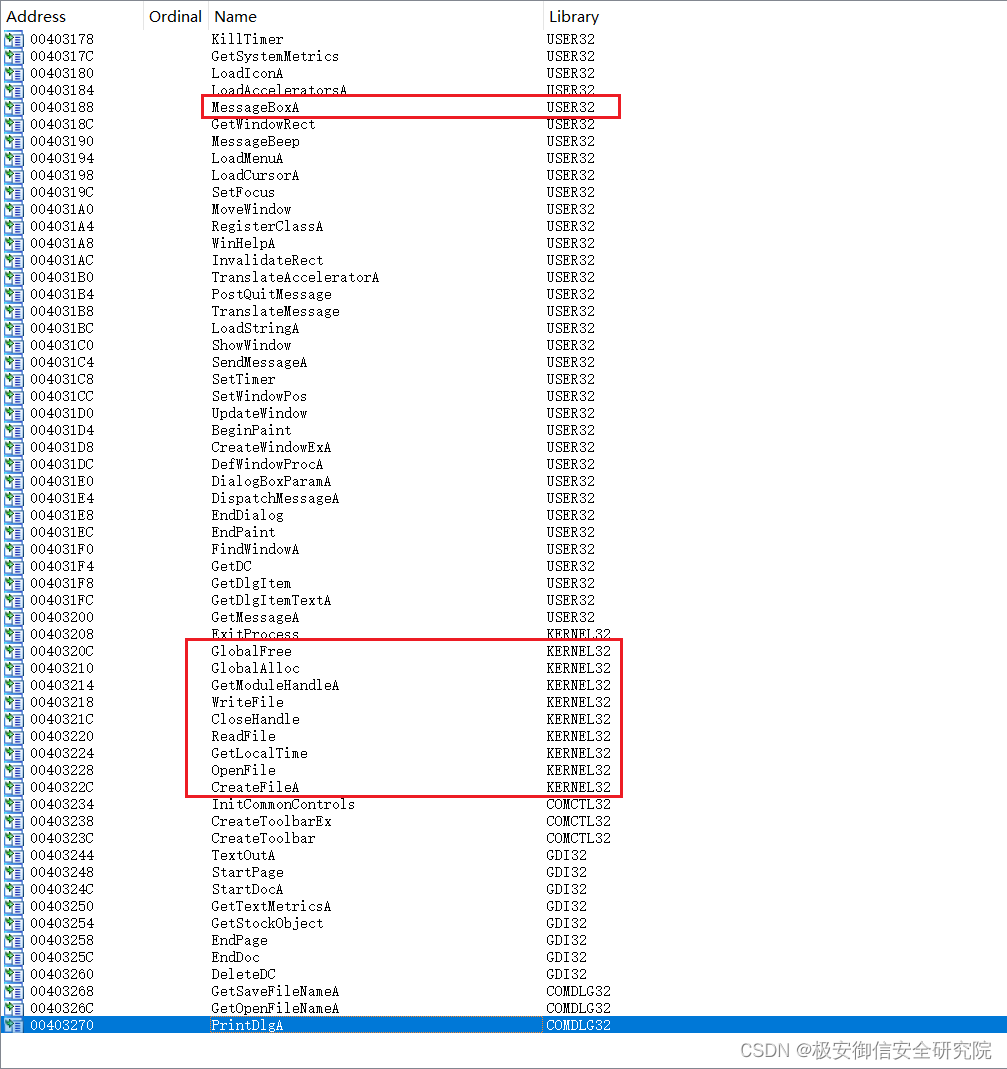Select the LoadIconA import name

247,74
